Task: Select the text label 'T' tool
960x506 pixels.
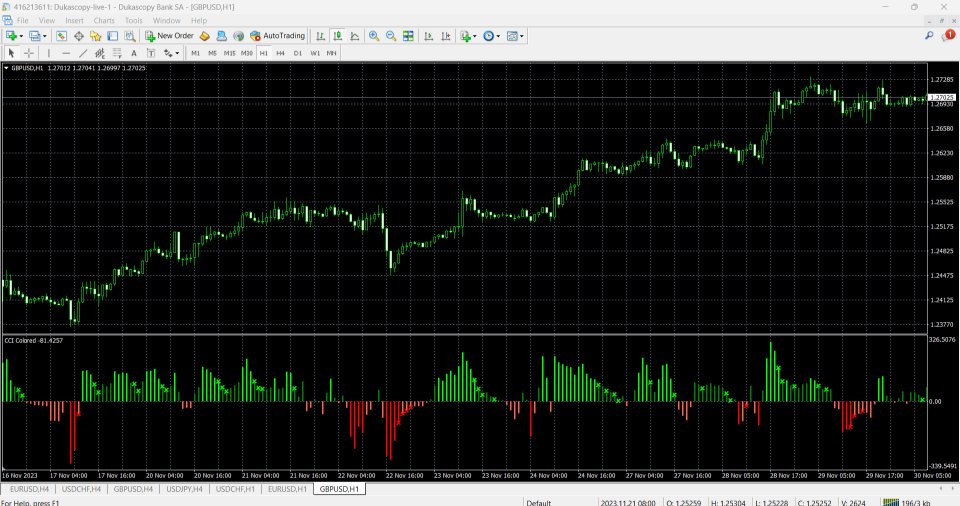Action: pos(151,53)
